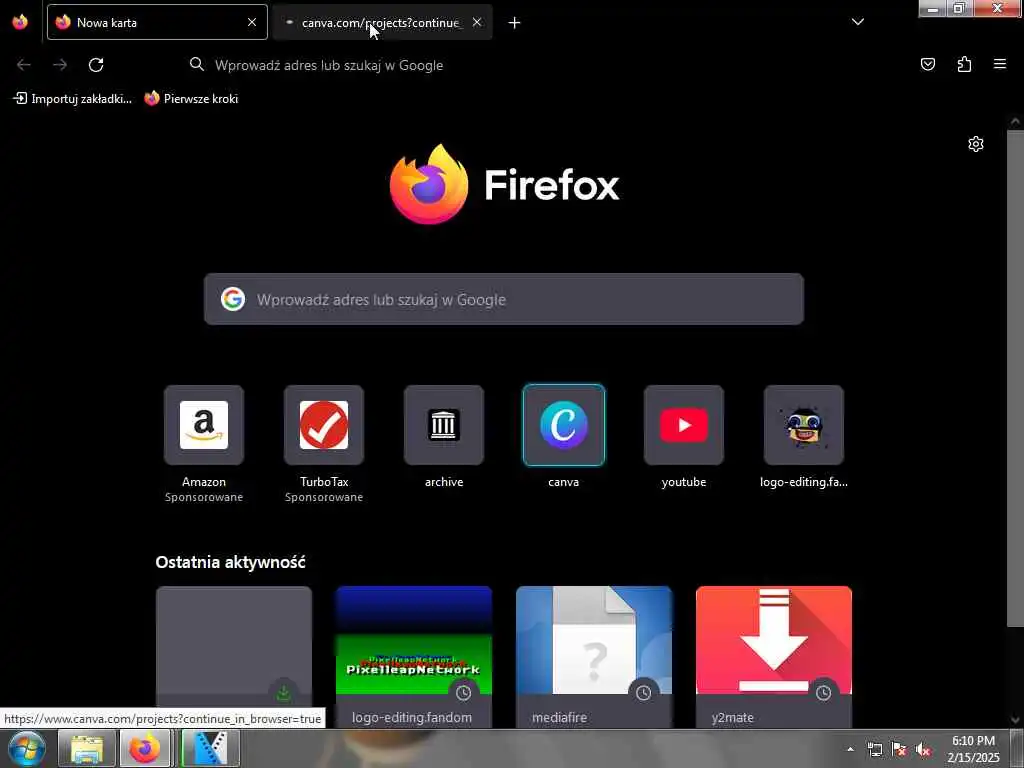Open Windows Explorer from taskbar

(87, 748)
